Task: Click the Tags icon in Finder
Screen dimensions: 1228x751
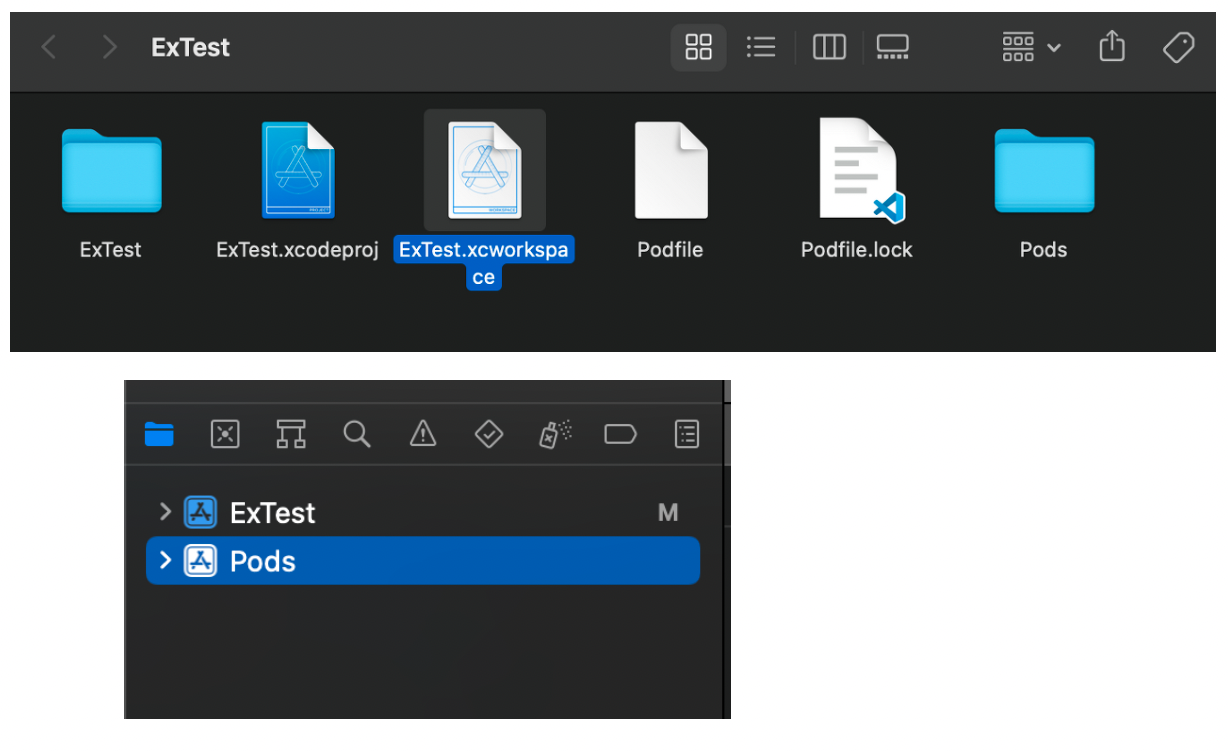Action: [1178, 47]
